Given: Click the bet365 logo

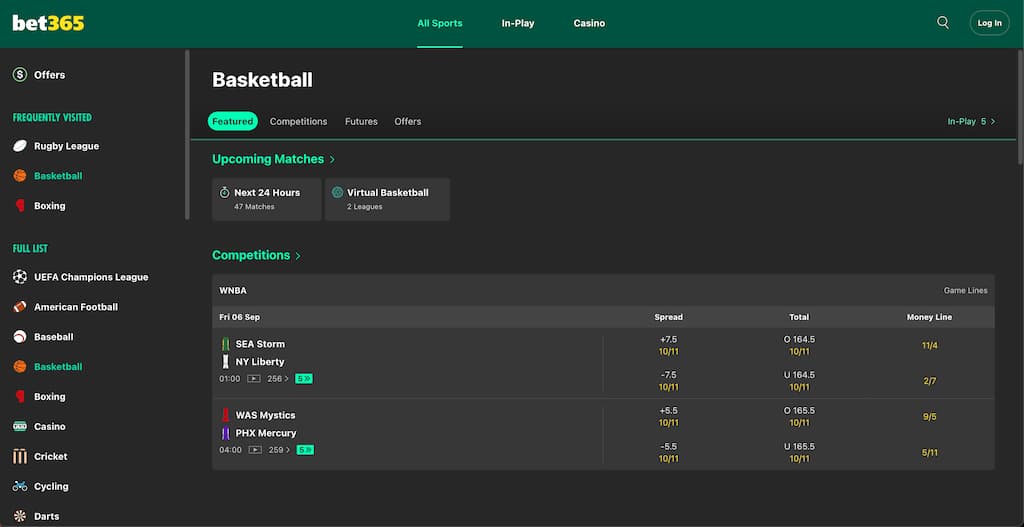Looking at the screenshot, I should [48, 24].
